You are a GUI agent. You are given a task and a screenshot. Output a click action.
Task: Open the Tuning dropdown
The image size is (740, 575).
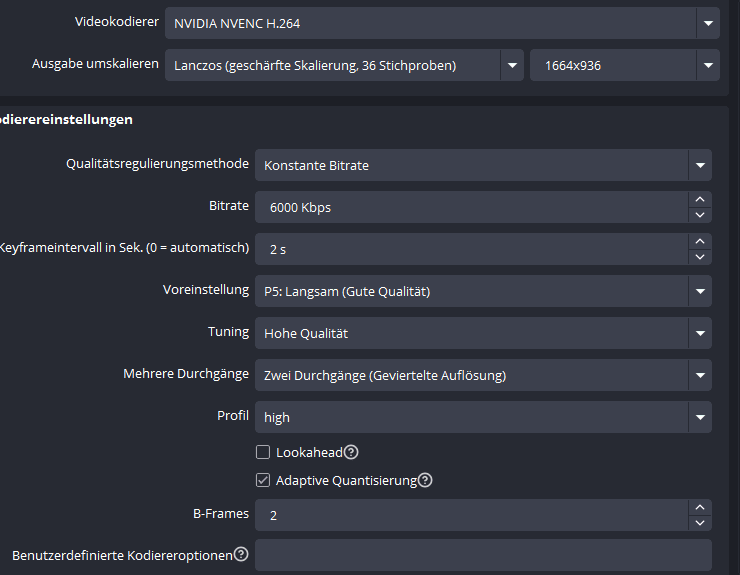(x=700, y=333)
